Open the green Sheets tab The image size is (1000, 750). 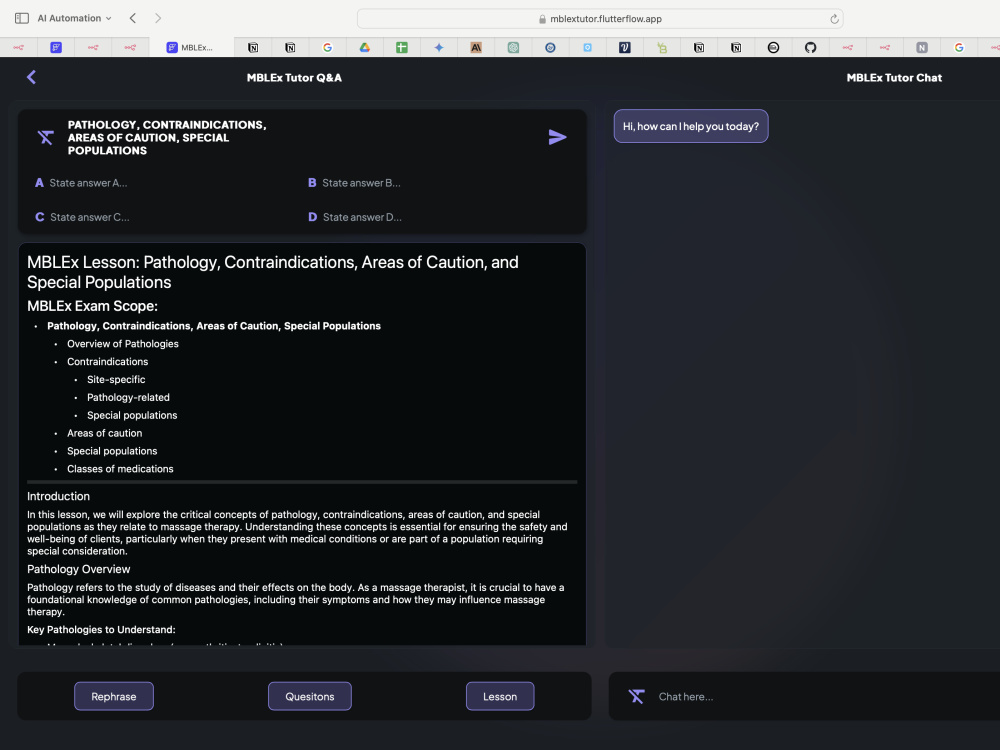click(x=402, y=47)
